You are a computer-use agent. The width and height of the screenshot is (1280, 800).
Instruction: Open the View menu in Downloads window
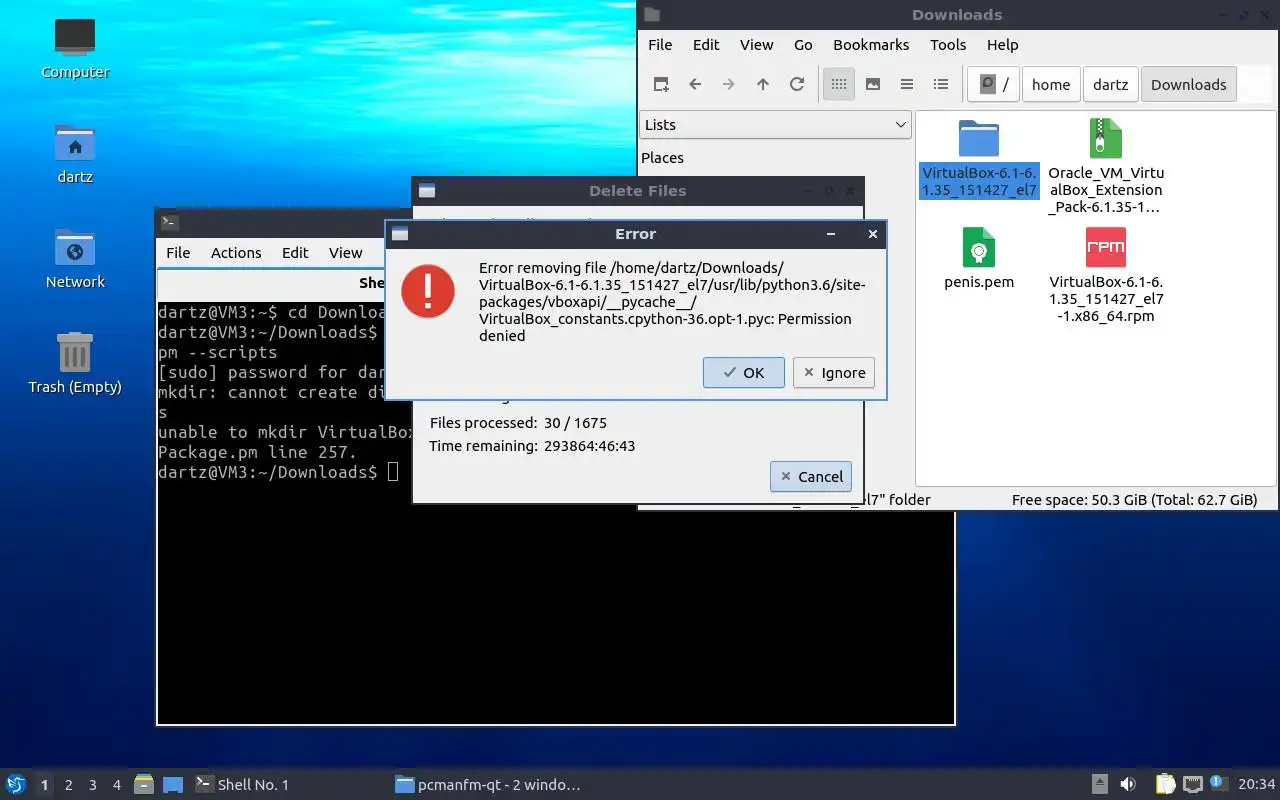coord(756,45)
